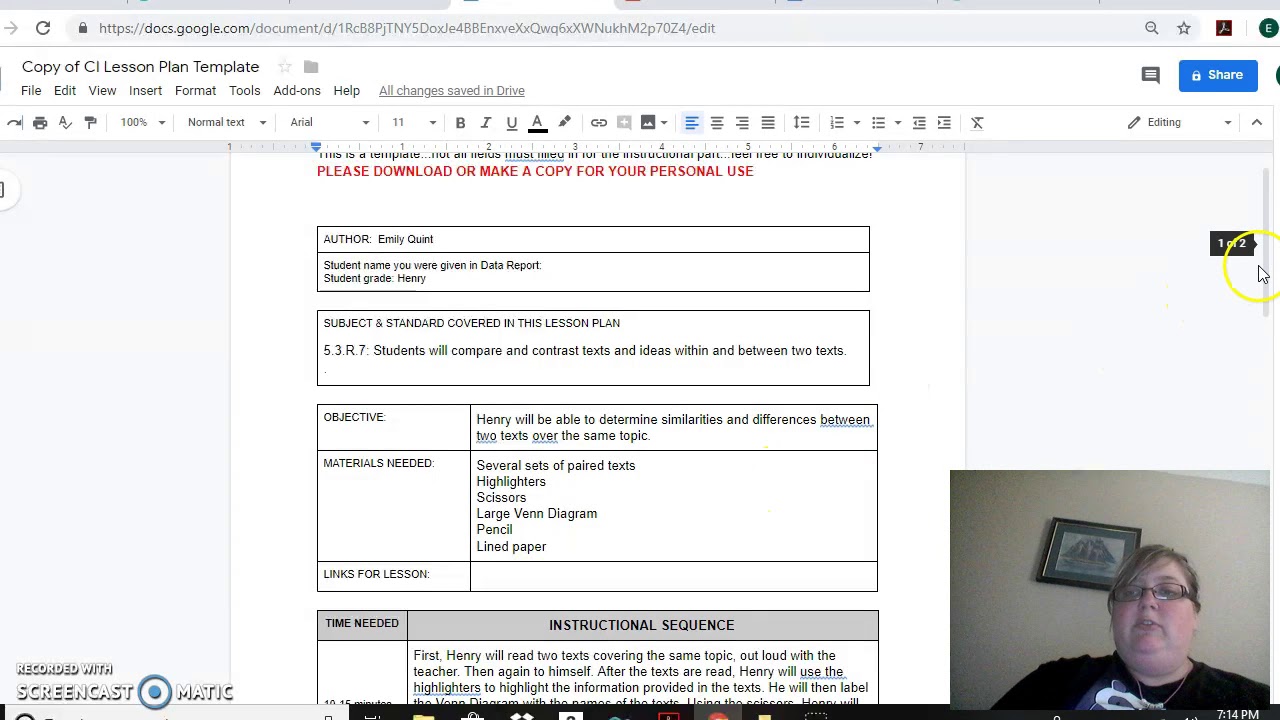Click the Adobe Acrobat extension icon

[x=1224, y=28]
